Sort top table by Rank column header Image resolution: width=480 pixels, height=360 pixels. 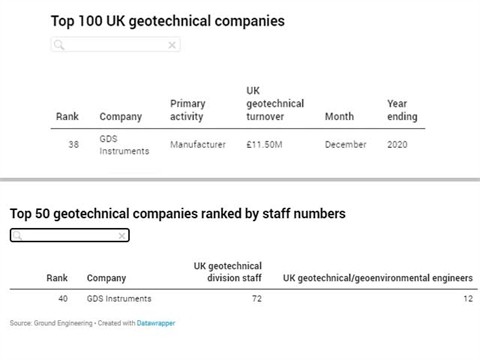(67, 116)
